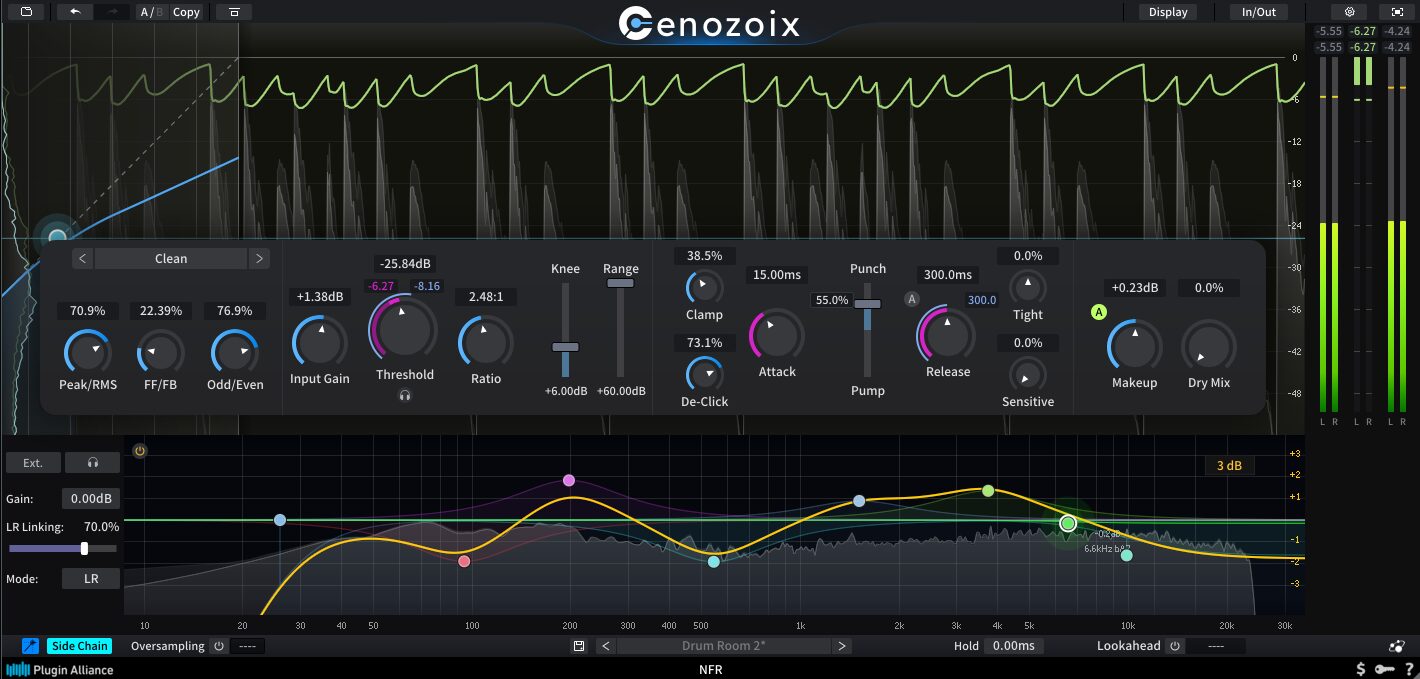
Task: Select the red EQ node near 100 Hz
Action: point(464,561)
